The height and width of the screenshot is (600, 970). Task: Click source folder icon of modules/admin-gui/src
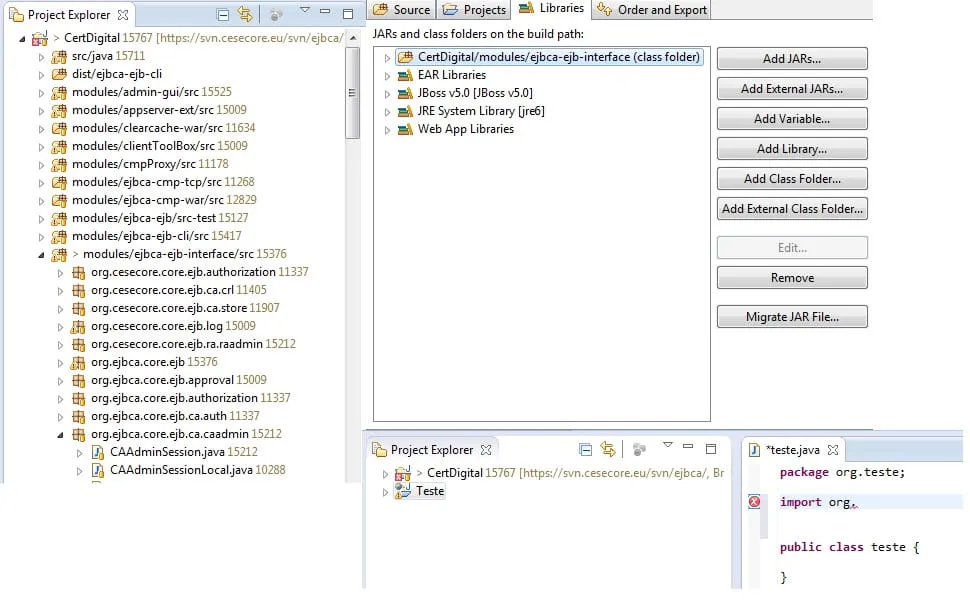pyautogui.click(x=59, y=93)
